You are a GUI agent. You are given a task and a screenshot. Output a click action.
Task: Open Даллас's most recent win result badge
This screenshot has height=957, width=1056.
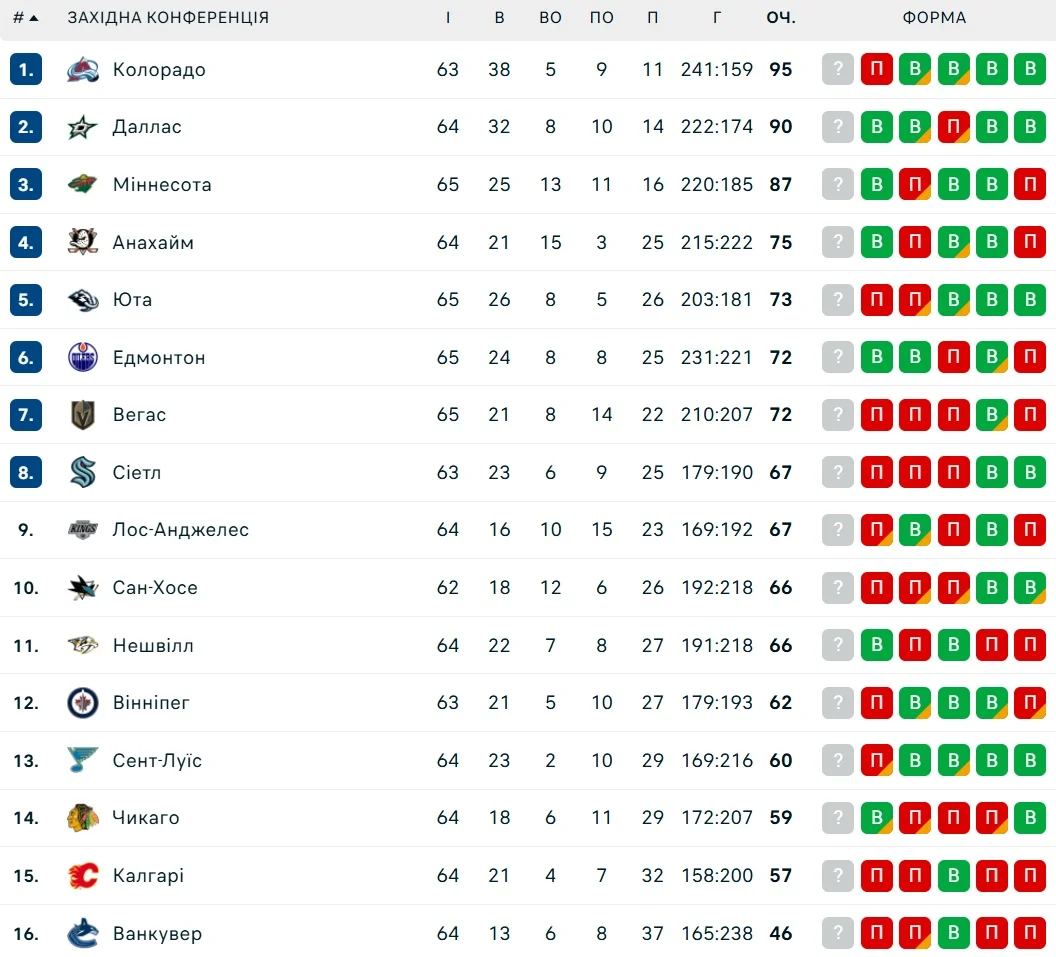pos(876,127)
